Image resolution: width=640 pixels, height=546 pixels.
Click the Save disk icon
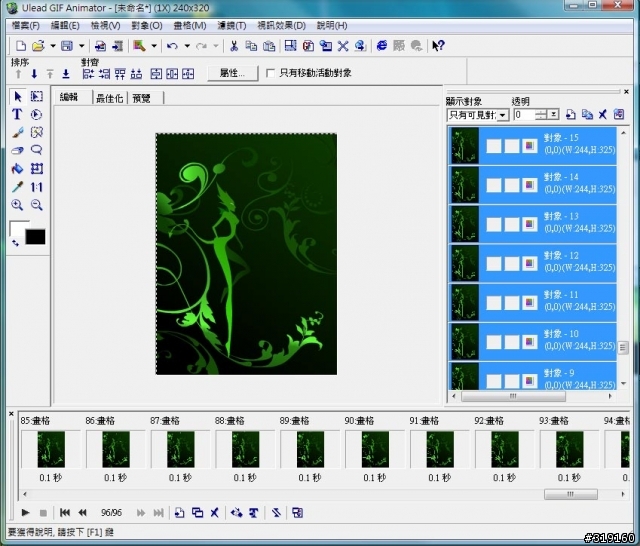coord(67,46)
